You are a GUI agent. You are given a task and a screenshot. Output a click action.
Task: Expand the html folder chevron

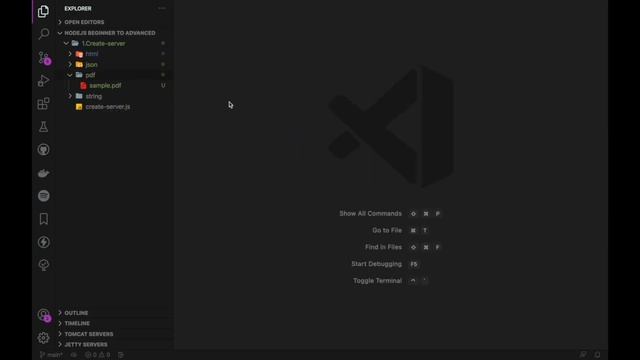coord(70,54)
